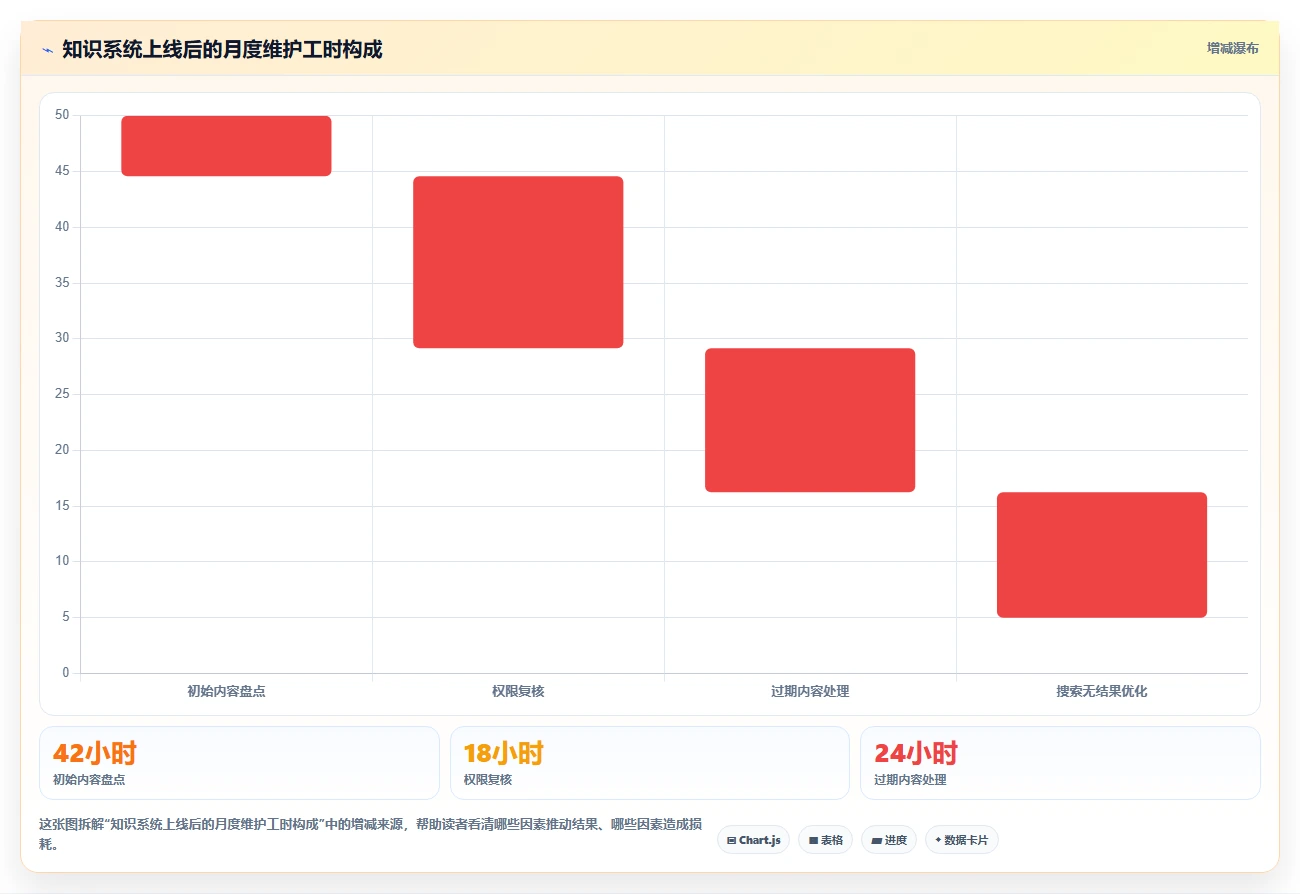Click the description paragraph starting 这张图拆解
This screenshot has width=1300, height=894.
click(x=370, y=834)
